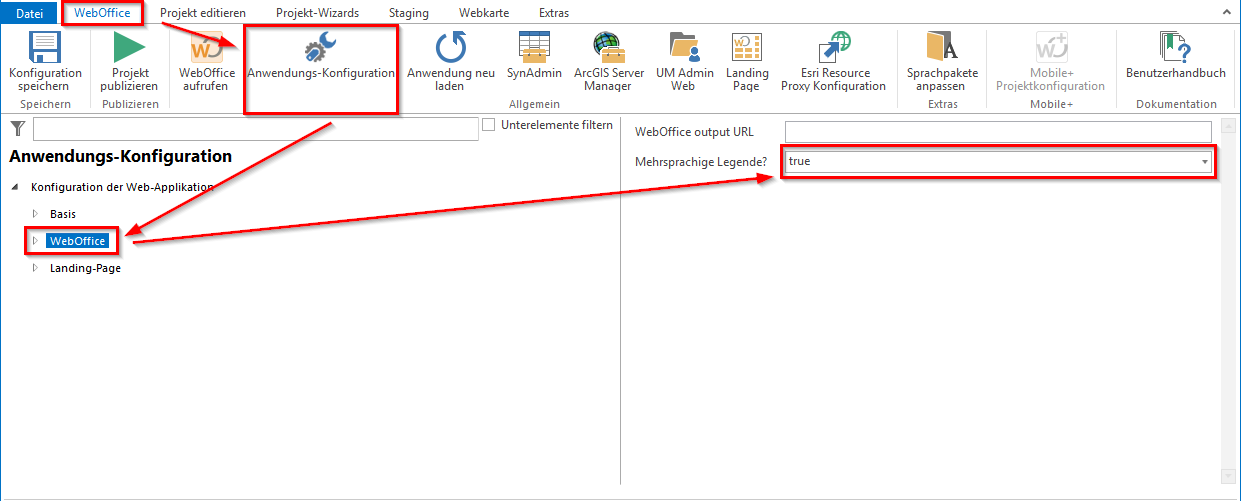
Task: Select Basis tree item
Action: 62,214
